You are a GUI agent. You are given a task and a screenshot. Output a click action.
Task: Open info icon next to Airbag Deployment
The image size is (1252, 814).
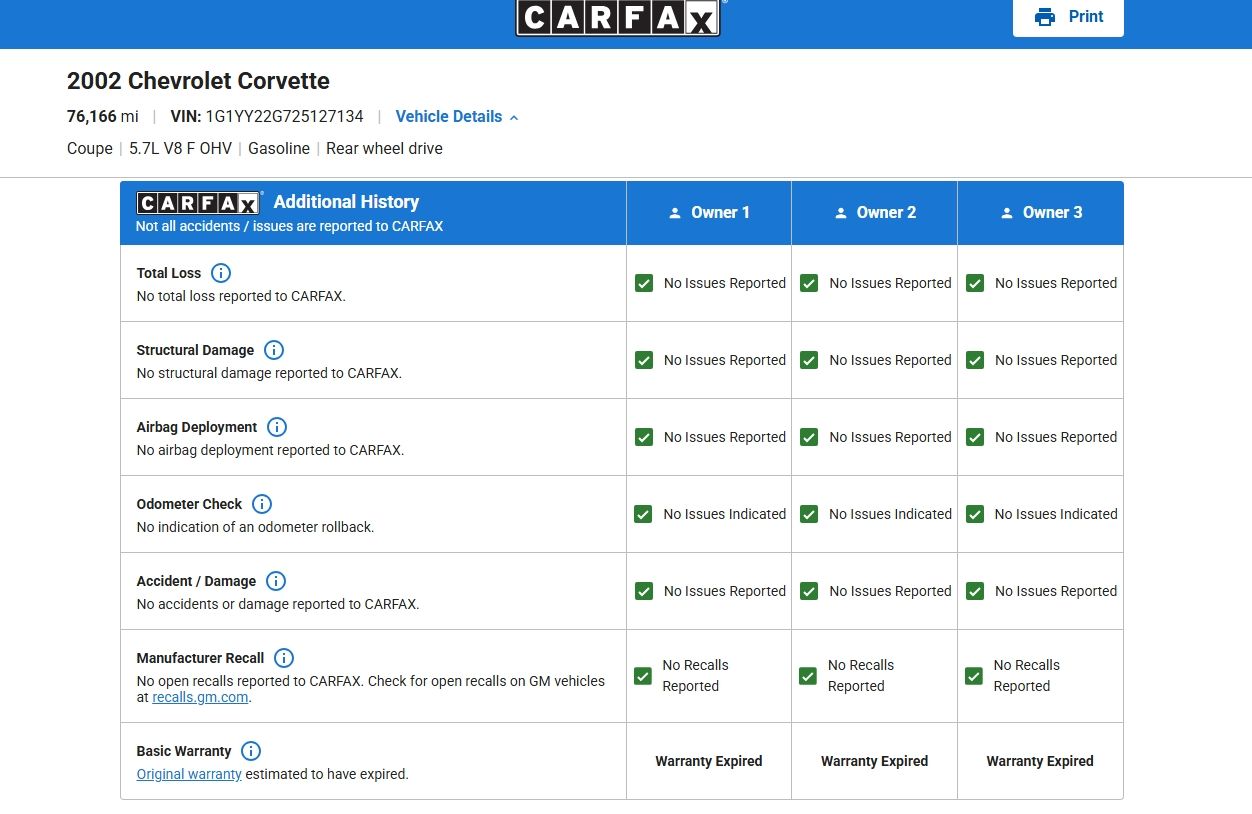point(277,427)
